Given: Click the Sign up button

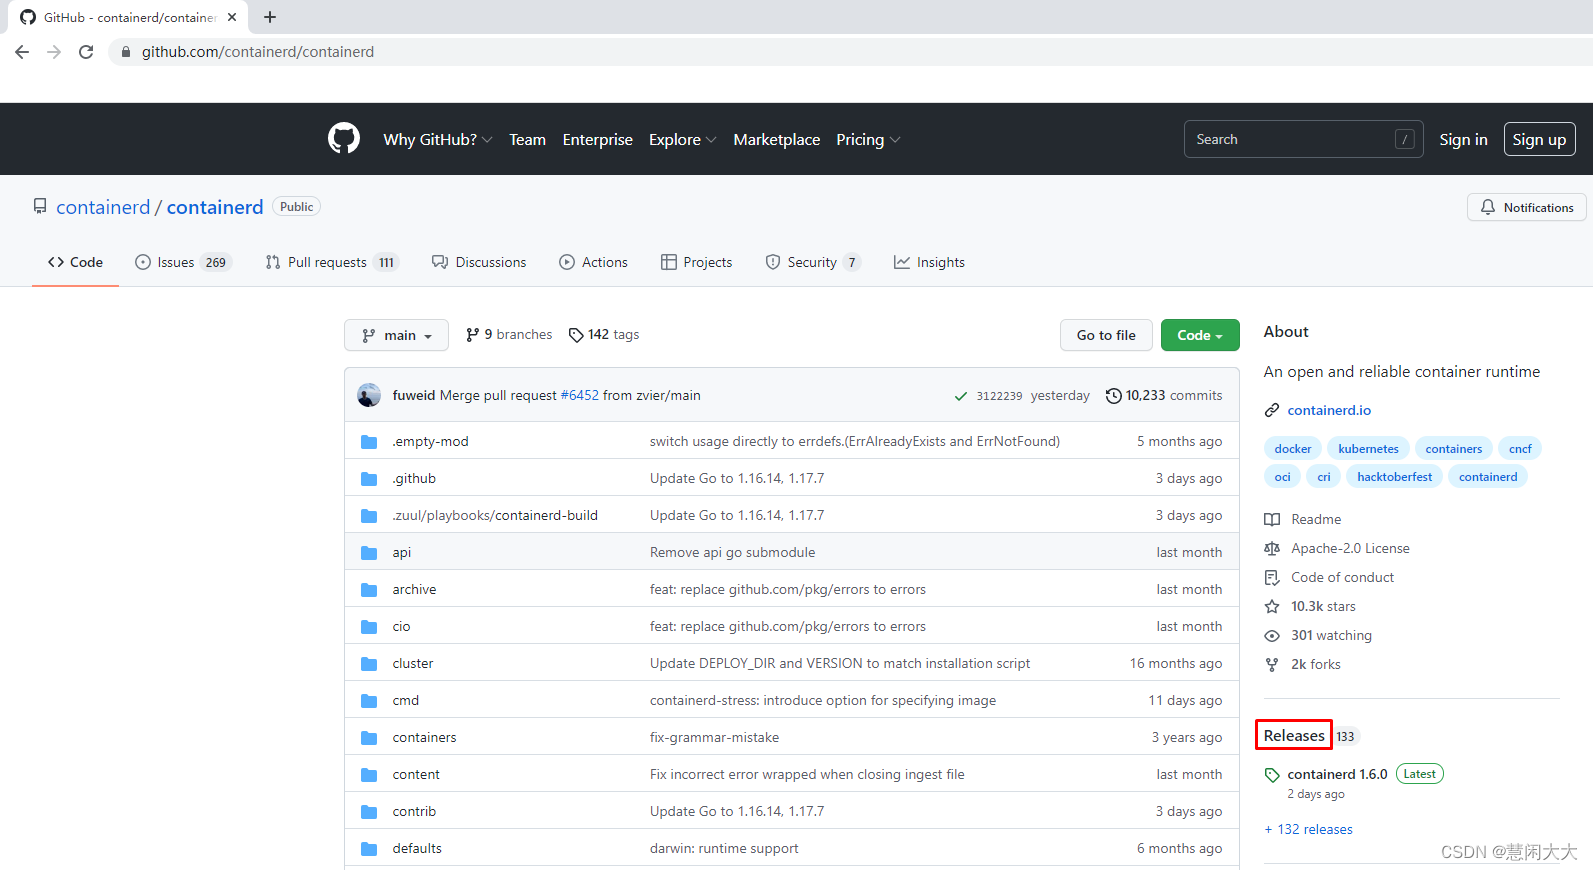Looking at the screenshot, I should pos(1540,139).
